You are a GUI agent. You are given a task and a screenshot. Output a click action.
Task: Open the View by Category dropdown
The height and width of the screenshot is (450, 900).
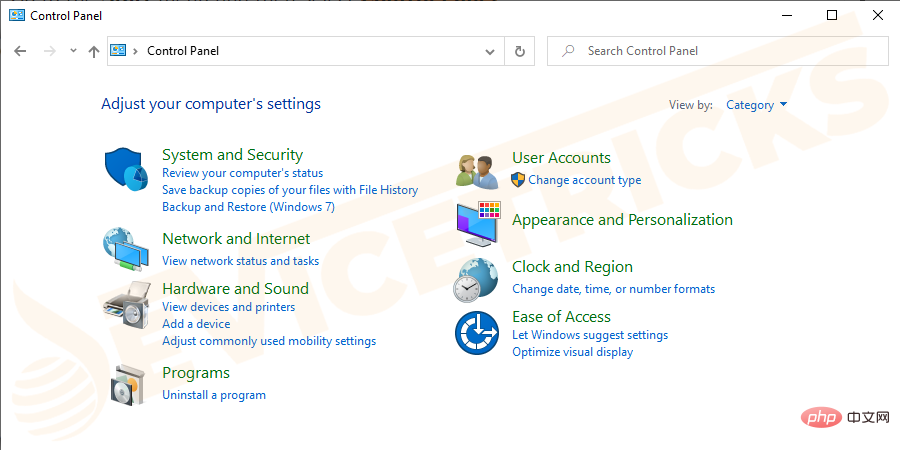click(757, 104)
